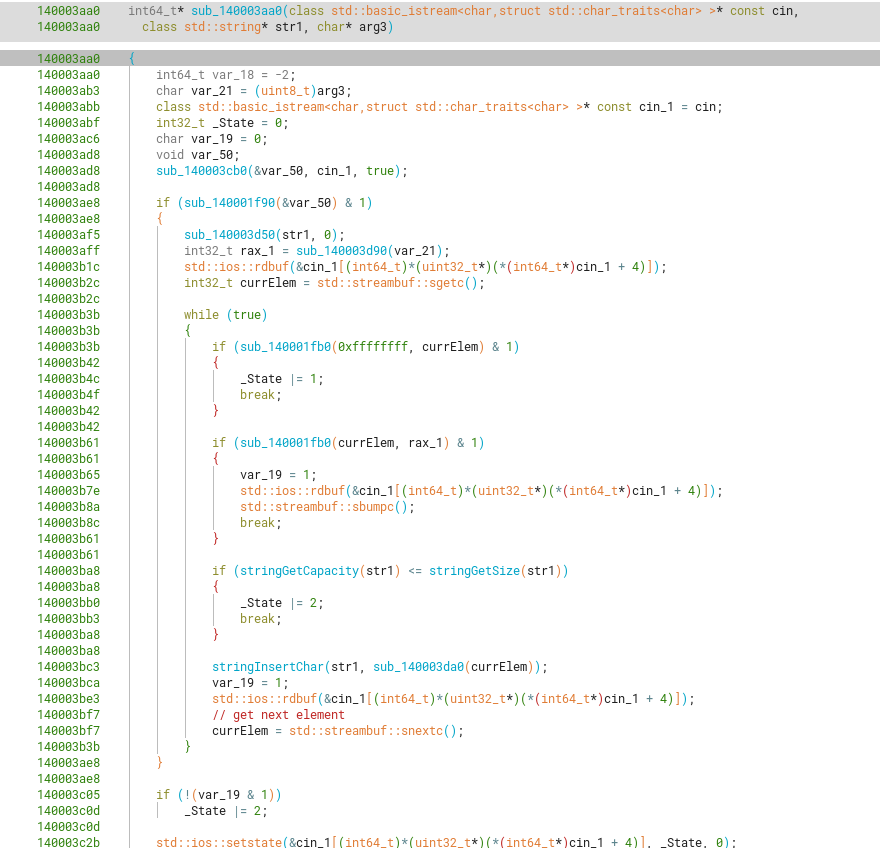Select the str1 parameter in function signature

tap(288, 27)
